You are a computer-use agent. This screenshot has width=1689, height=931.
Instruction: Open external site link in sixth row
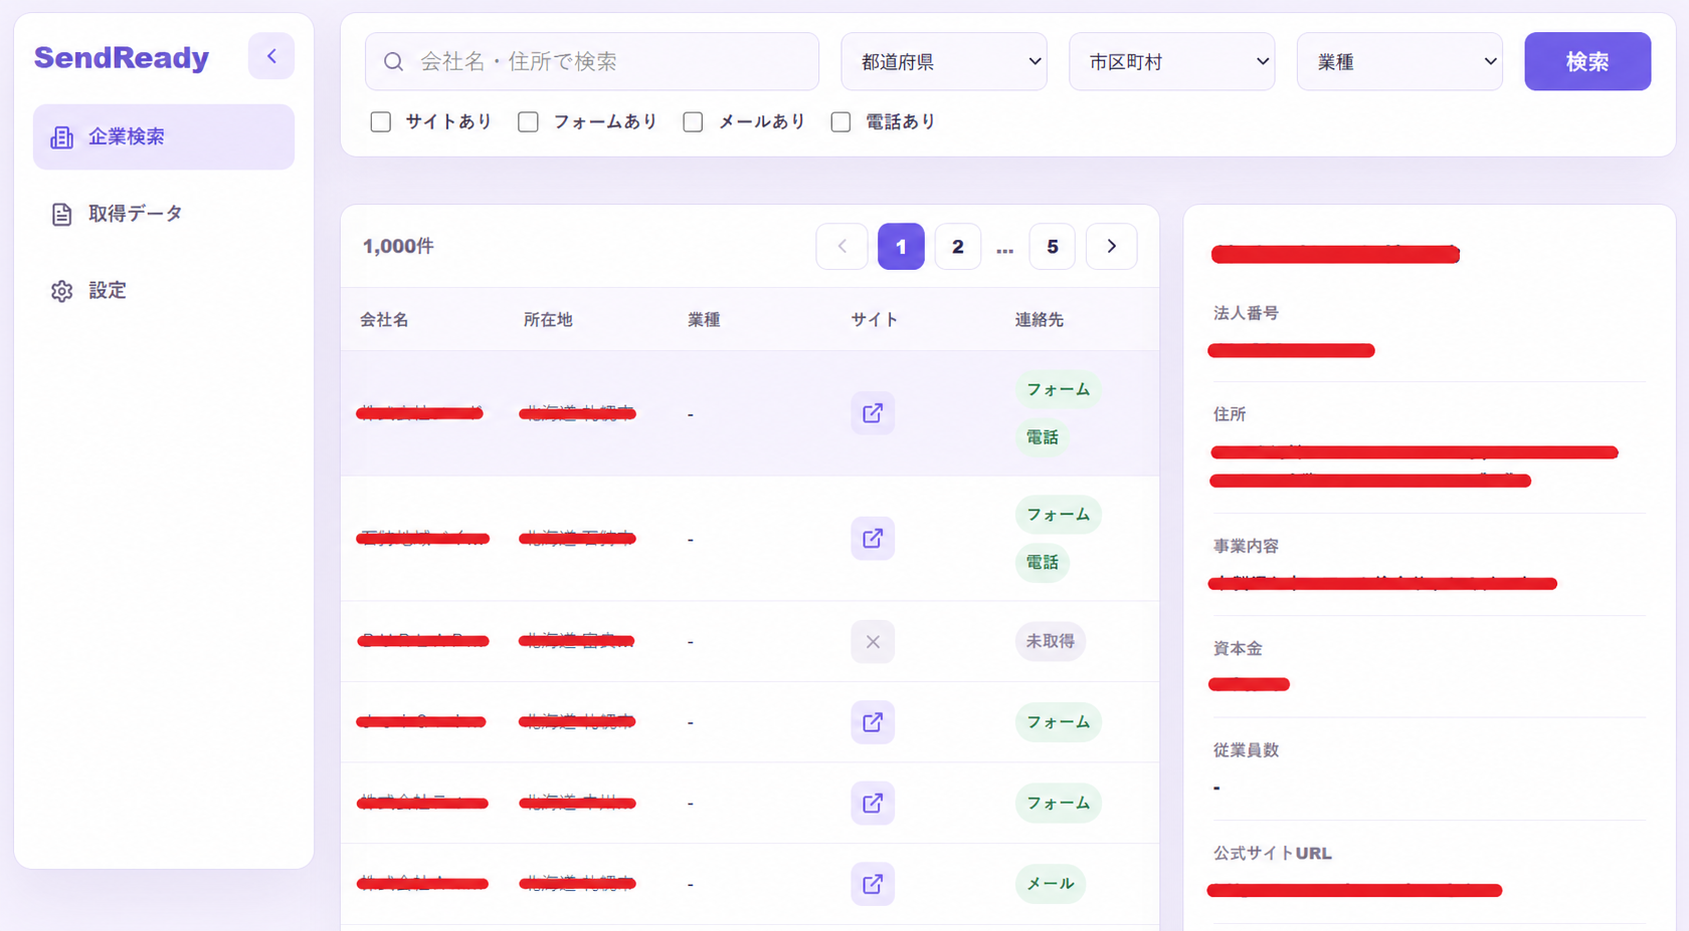pos(872,884)
